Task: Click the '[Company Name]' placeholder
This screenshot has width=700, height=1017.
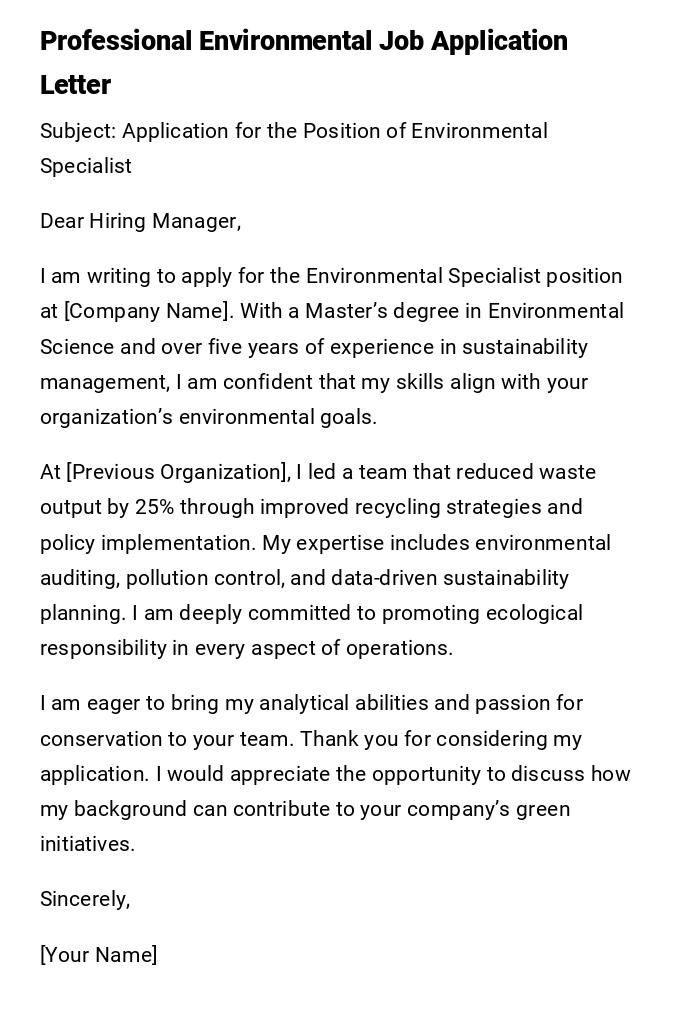Action: tap(148, 312)
